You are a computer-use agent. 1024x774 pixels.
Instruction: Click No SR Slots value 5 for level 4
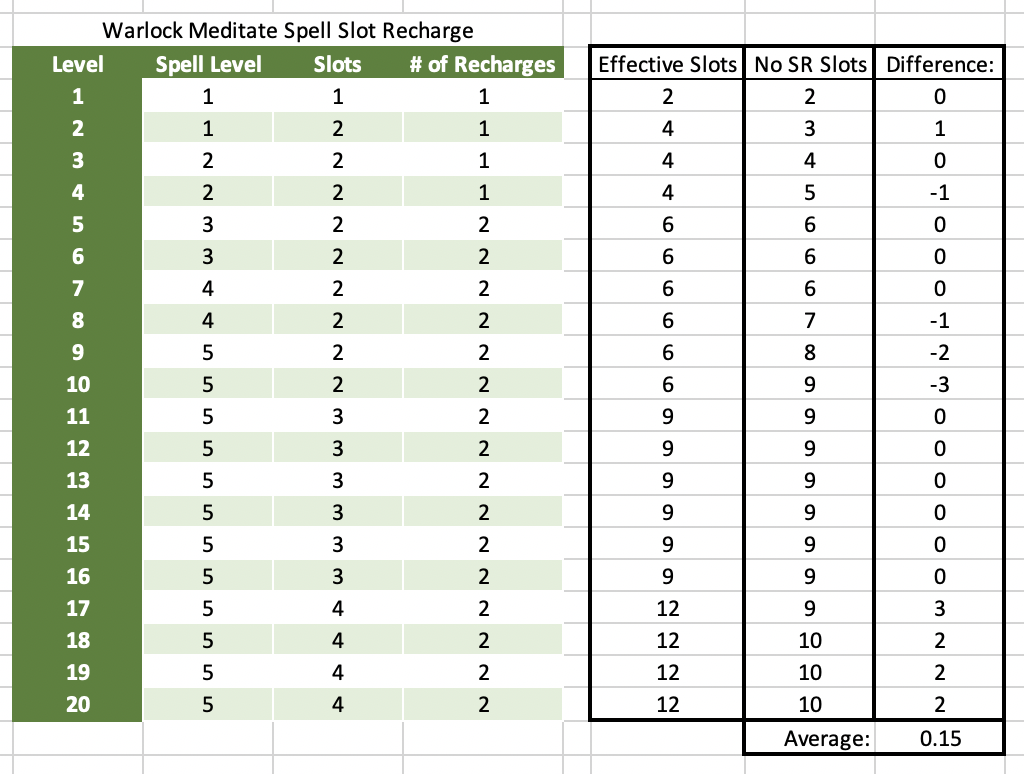[x=809, y=193]
